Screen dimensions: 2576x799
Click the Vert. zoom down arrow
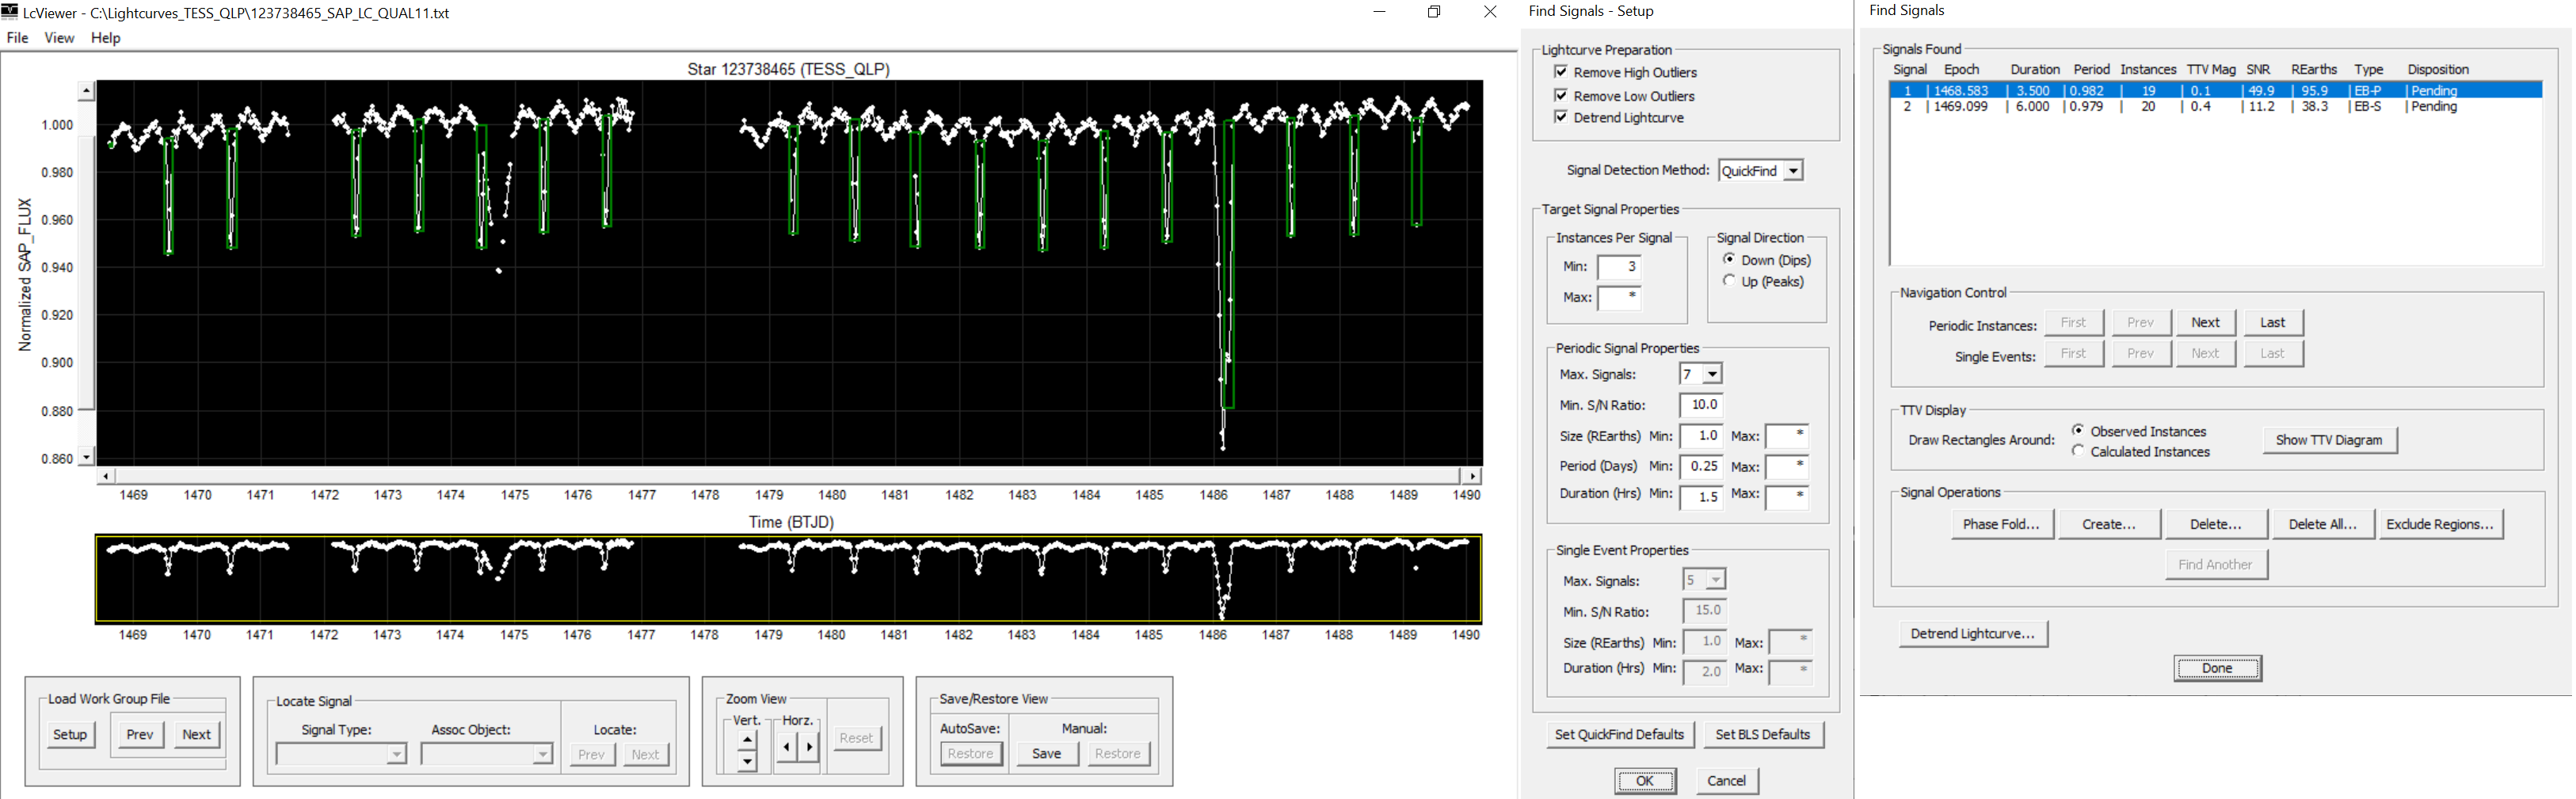(x=747, y=761)
